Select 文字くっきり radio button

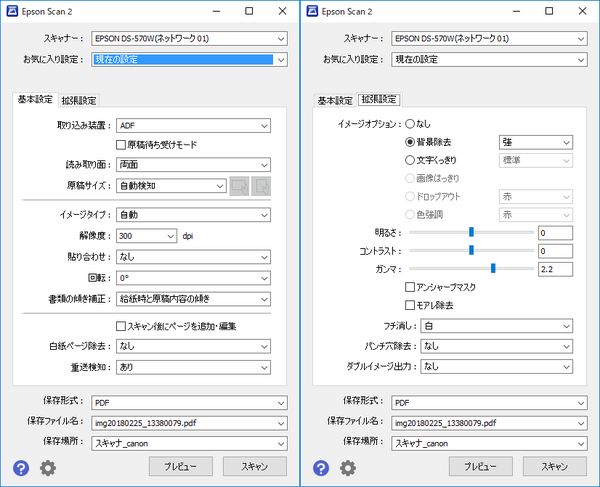[410, 160]
